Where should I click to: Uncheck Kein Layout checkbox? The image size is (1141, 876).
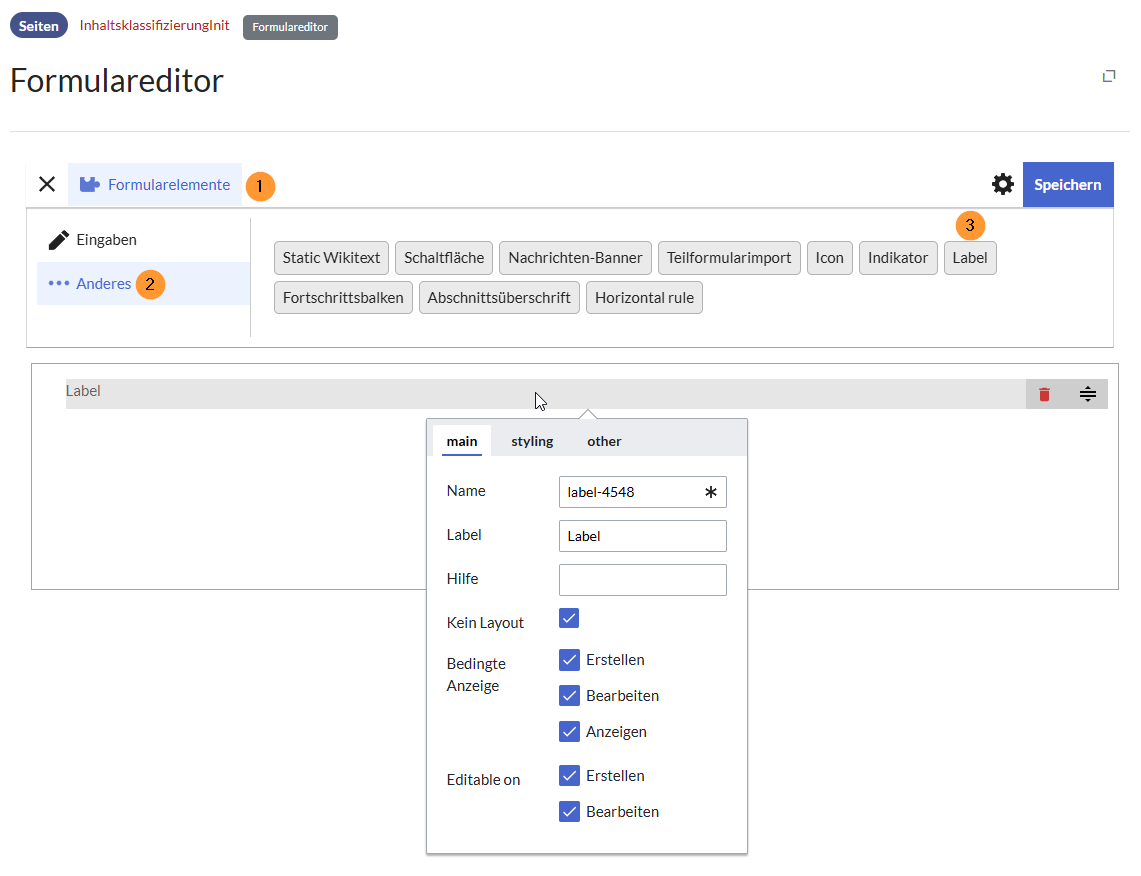pos(569,618)
